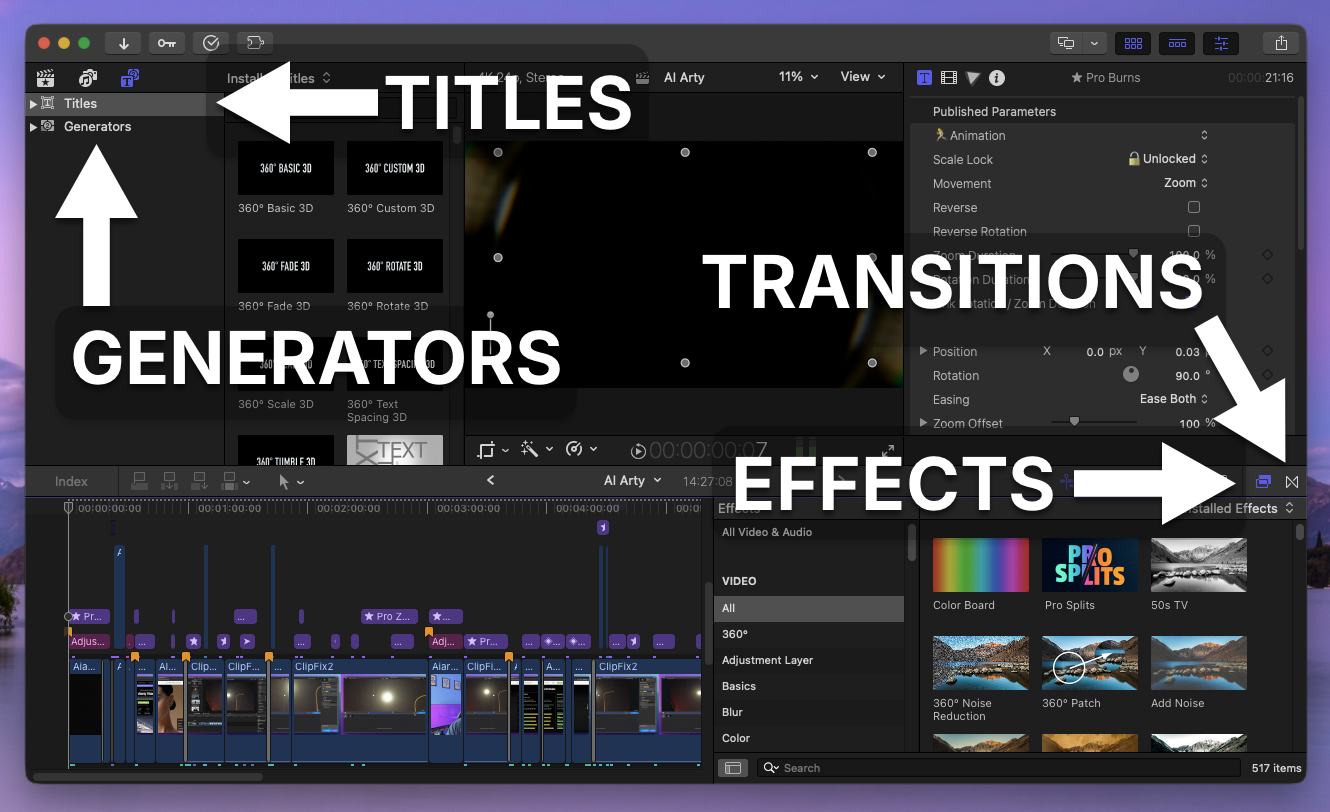Viewport: 1330px width, 812px height.
Task: Select the Blur effects category
Action: point(732,712)
